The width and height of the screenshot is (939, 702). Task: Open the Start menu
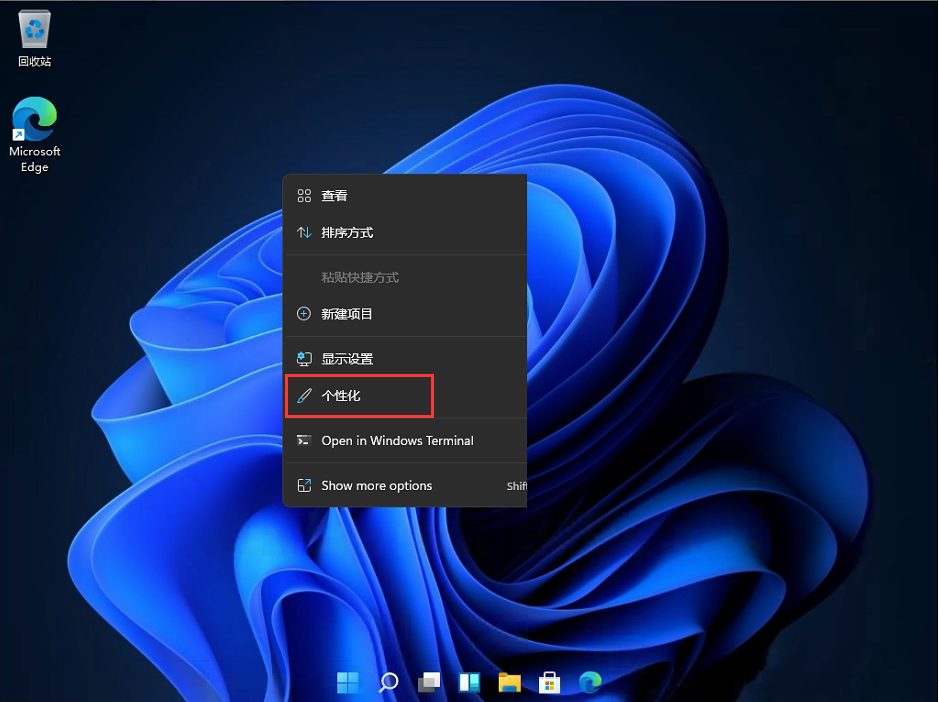coord(347,682)
